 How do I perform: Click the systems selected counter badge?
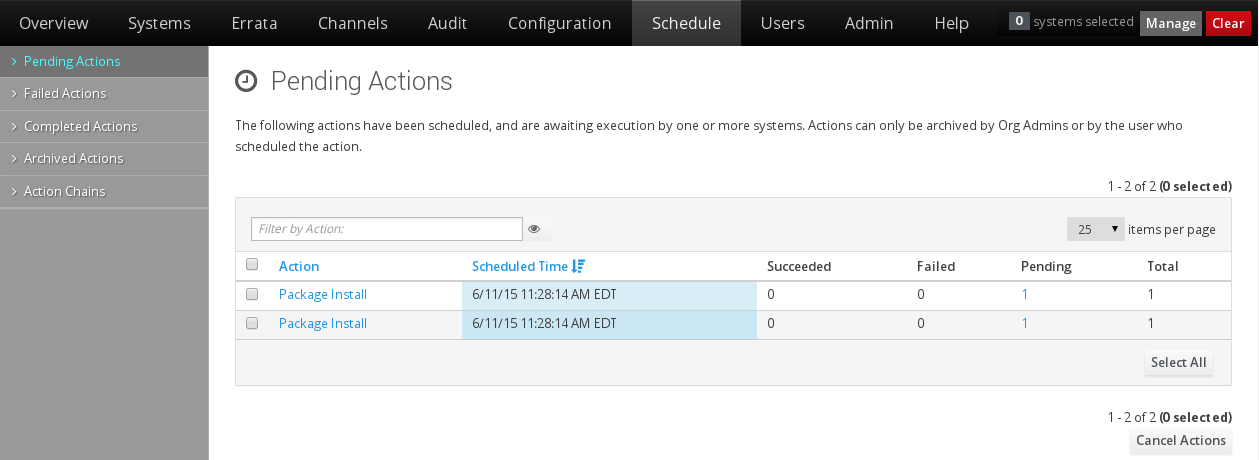point(1019,21)
